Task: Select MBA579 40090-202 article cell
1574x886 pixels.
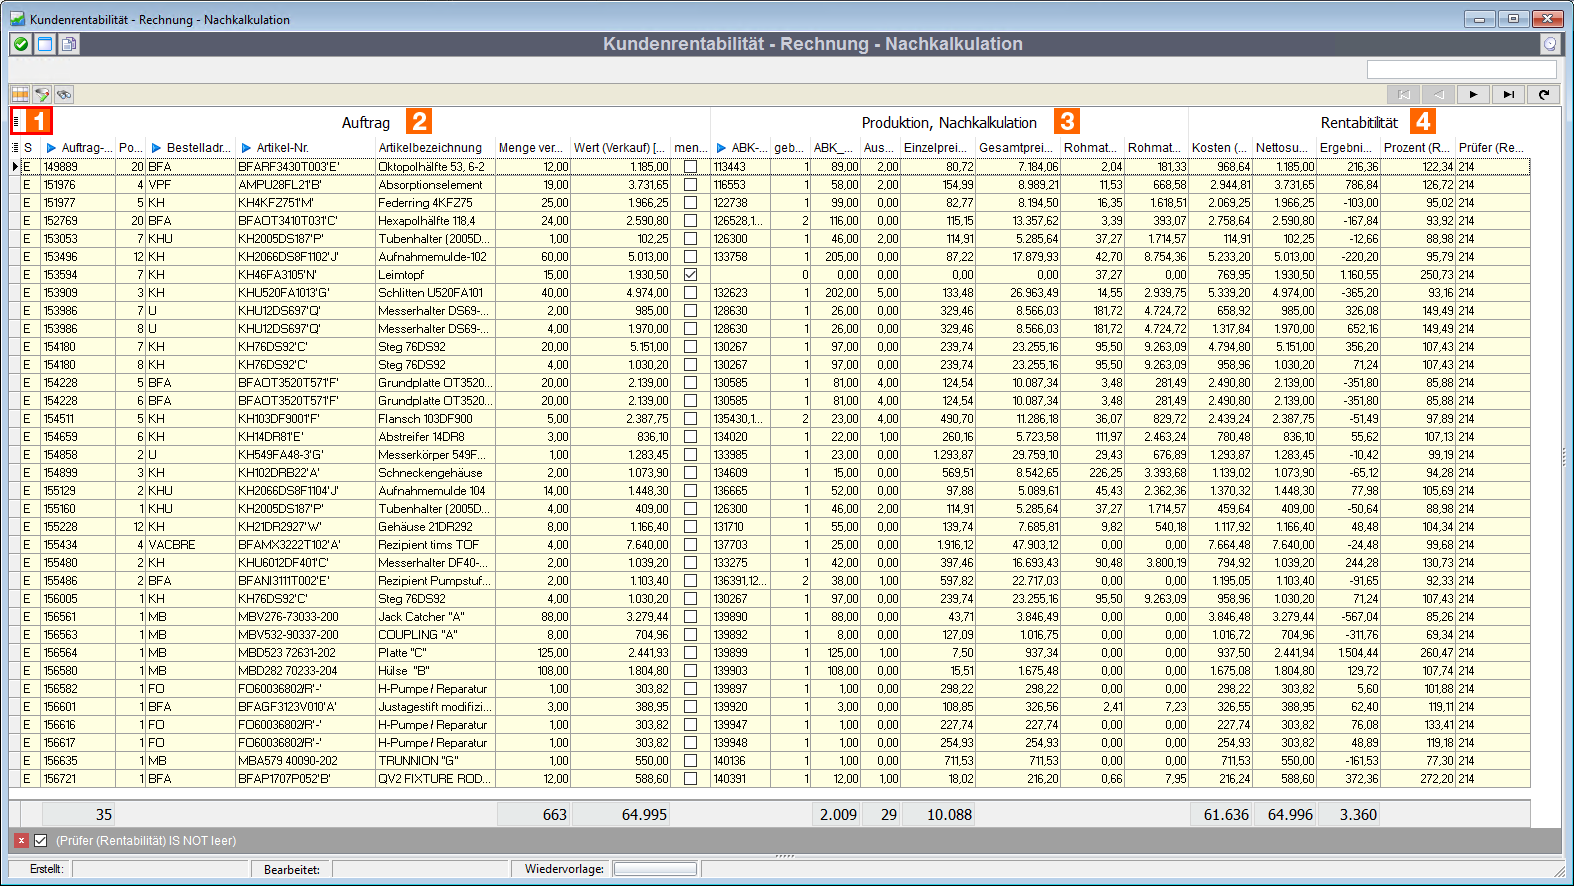Action: click(305, 761)
